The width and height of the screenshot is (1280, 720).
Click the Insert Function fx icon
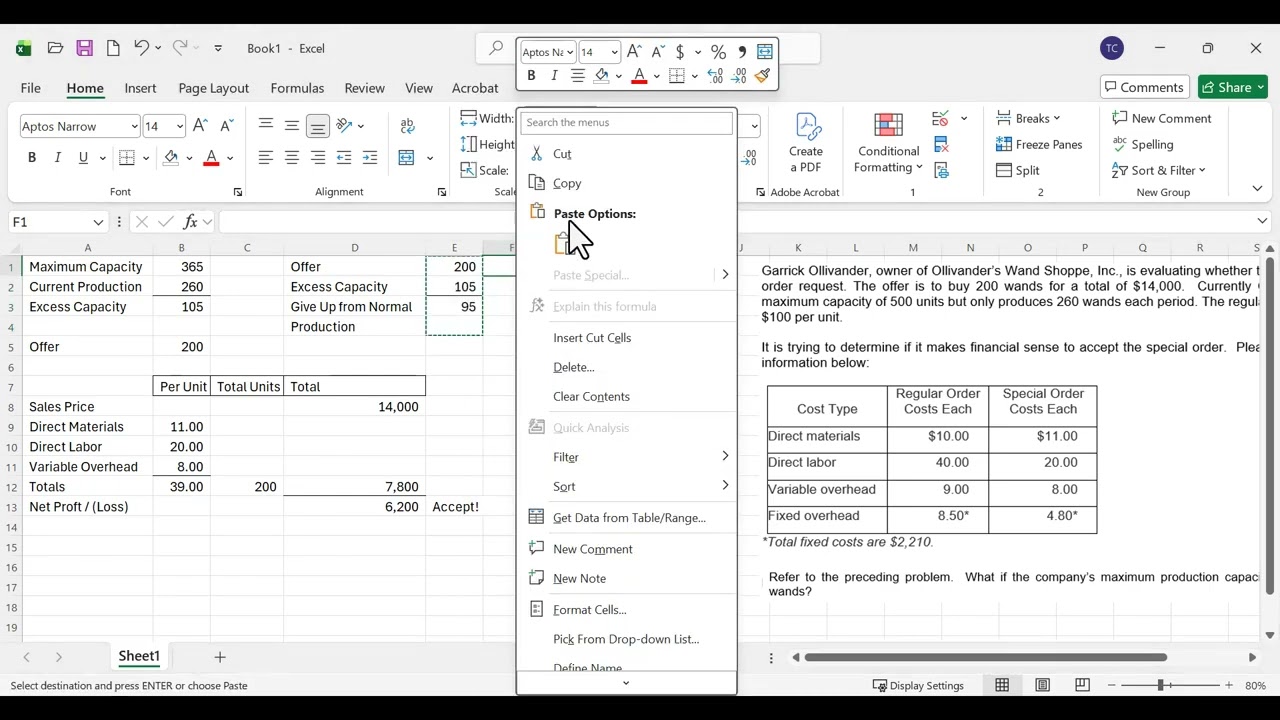coord(191,222)
